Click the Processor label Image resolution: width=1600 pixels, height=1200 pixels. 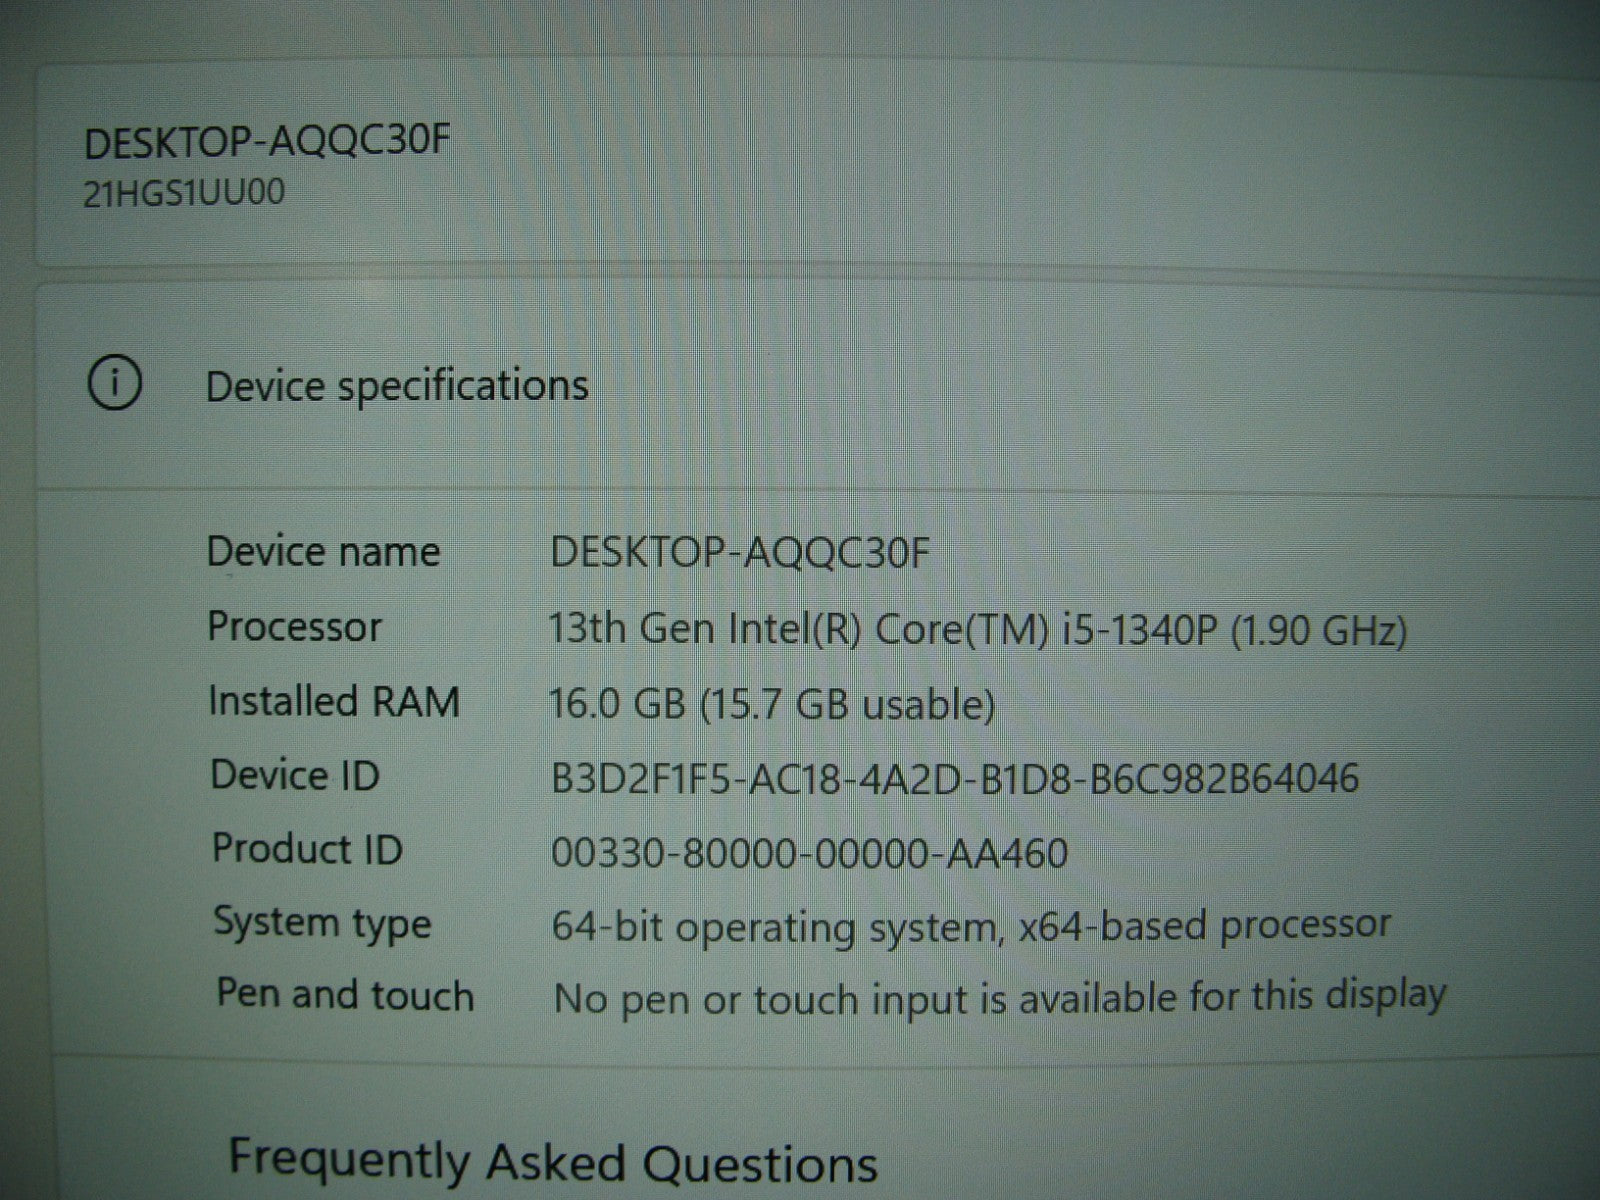click(x=294, y=627)
